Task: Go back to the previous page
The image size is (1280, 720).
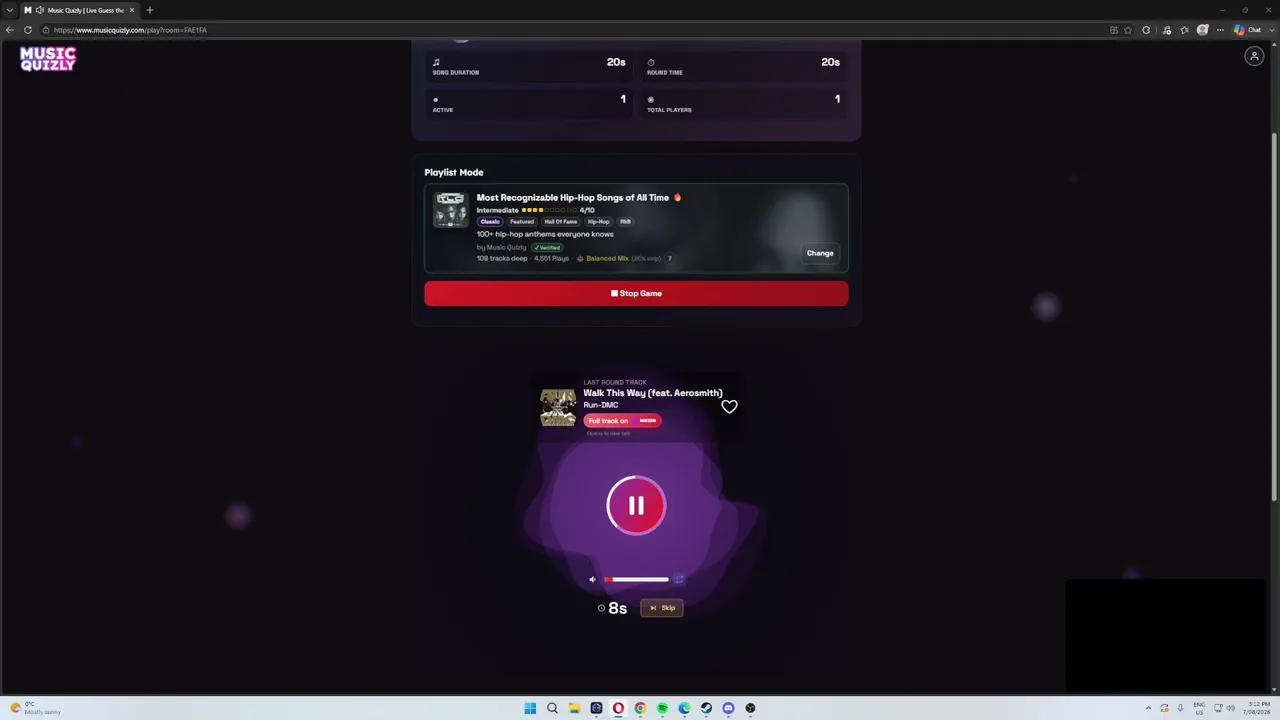Action: click(x=10, y=30)
